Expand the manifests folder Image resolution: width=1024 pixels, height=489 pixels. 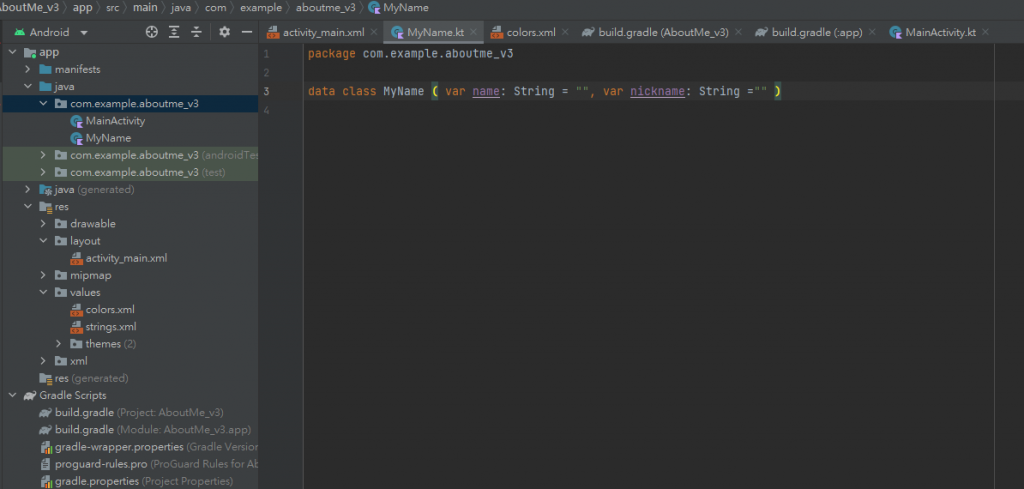click(x=27, y=69)
